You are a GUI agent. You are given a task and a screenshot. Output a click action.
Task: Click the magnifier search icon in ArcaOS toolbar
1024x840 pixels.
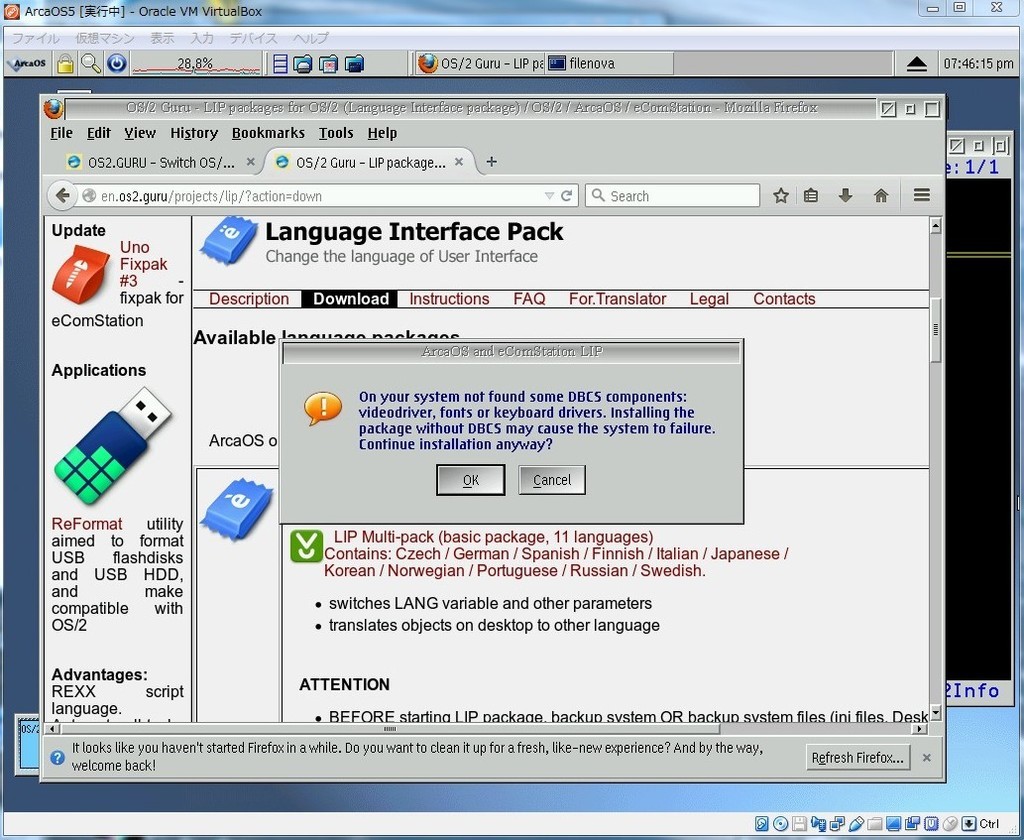click(91, 63)
